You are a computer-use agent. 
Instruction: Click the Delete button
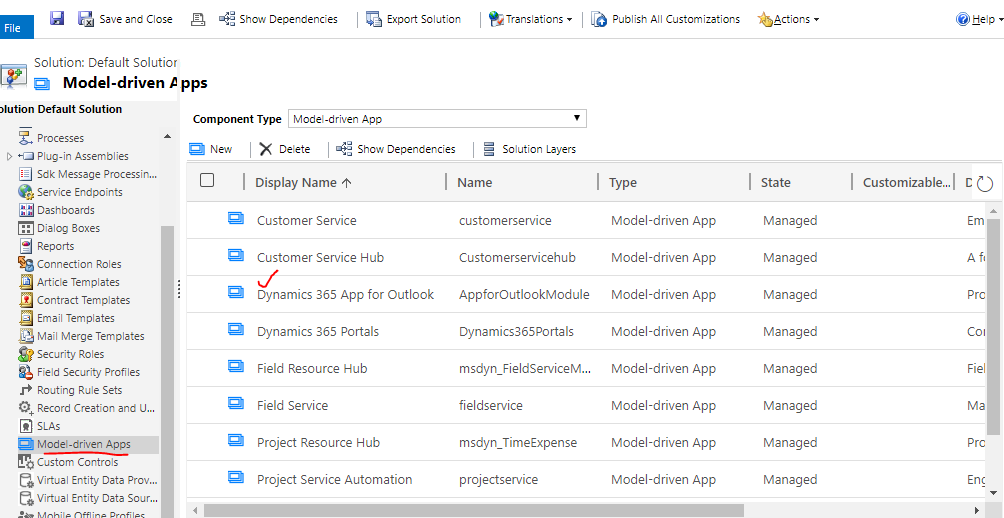tap(285, 149)
